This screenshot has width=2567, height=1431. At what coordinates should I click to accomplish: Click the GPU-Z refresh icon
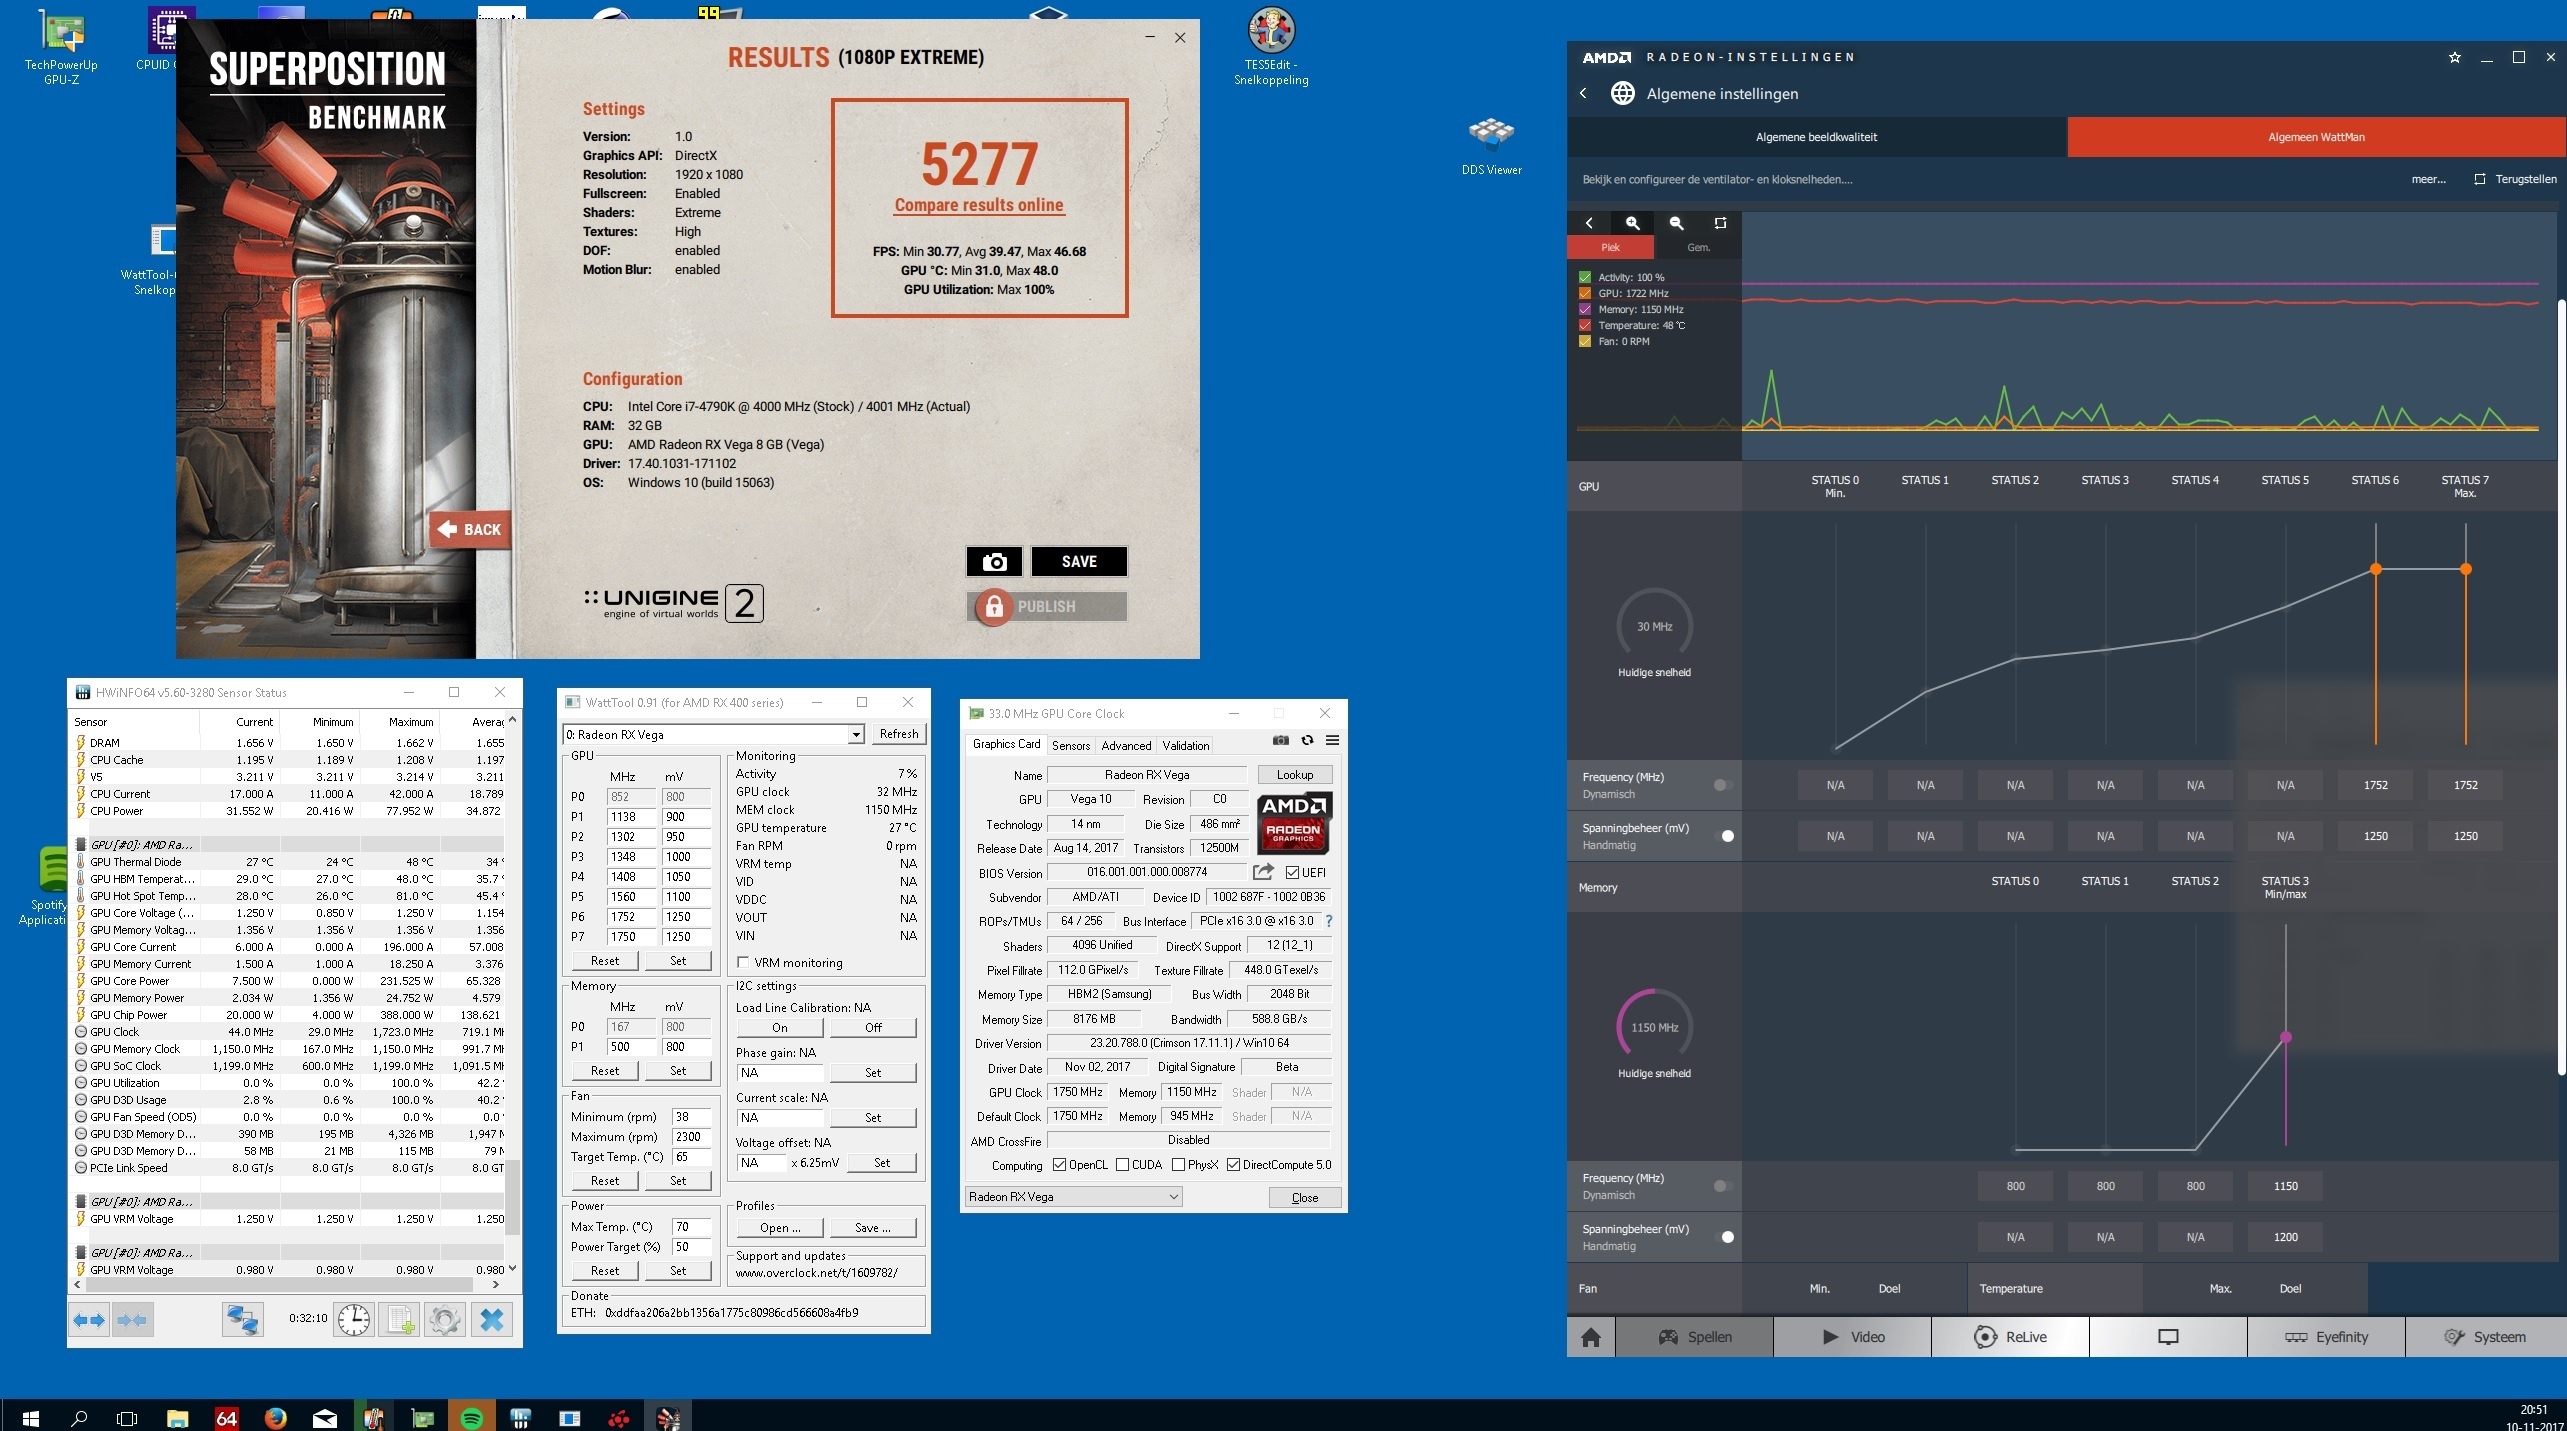coord(1307,741)
